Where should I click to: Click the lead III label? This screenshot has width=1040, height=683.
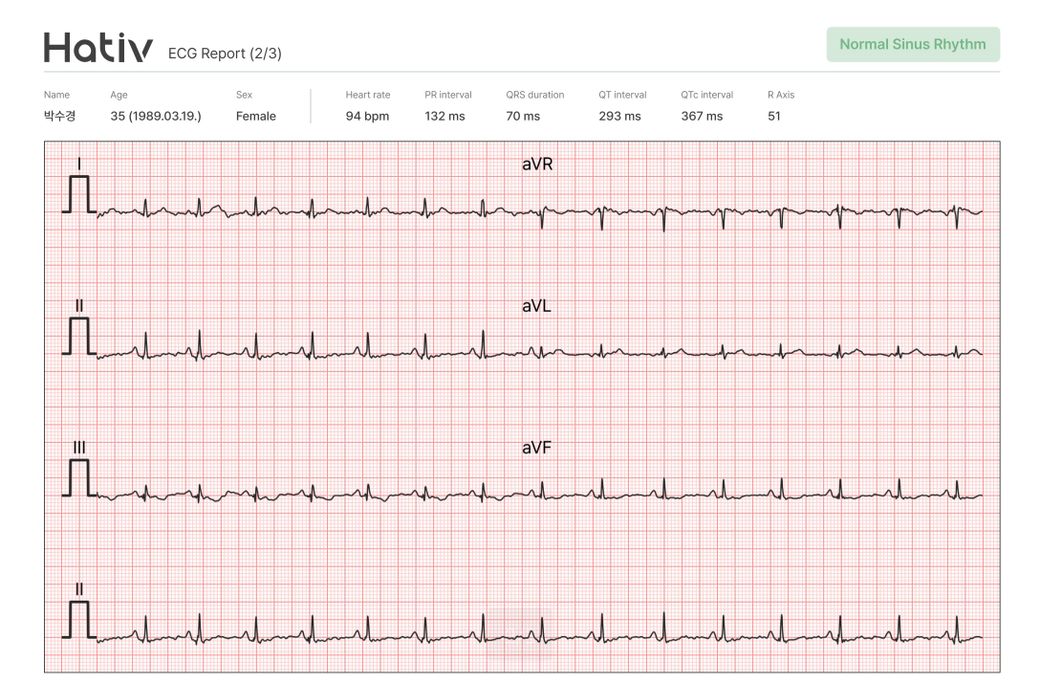[79, 446]
